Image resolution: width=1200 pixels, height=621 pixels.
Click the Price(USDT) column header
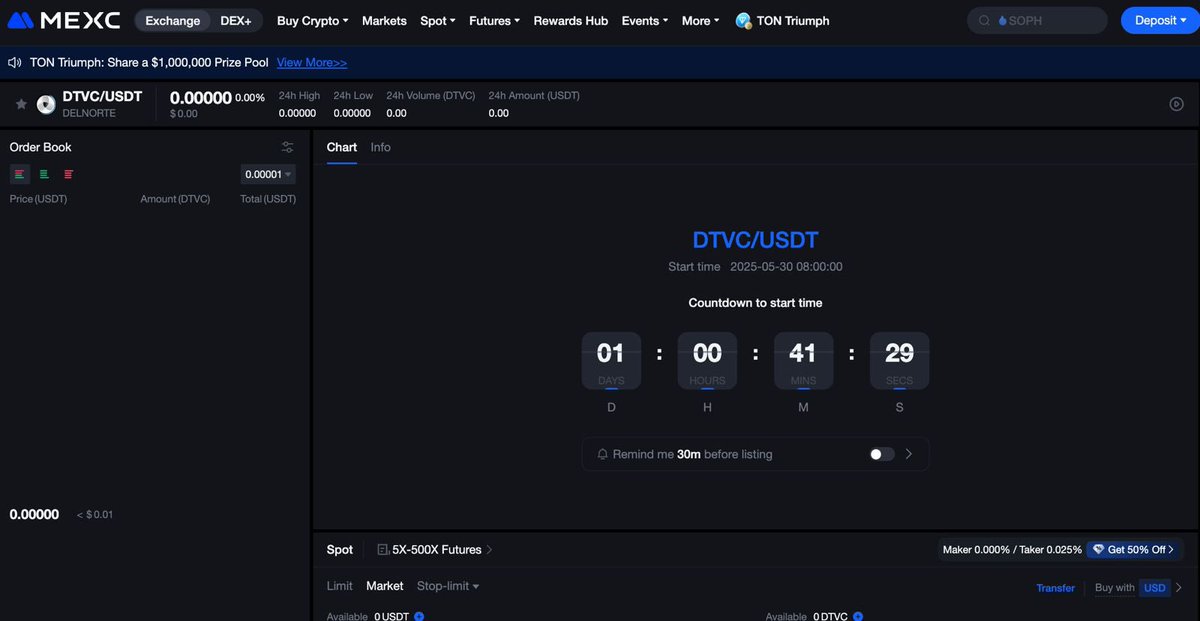pos(38,199)
